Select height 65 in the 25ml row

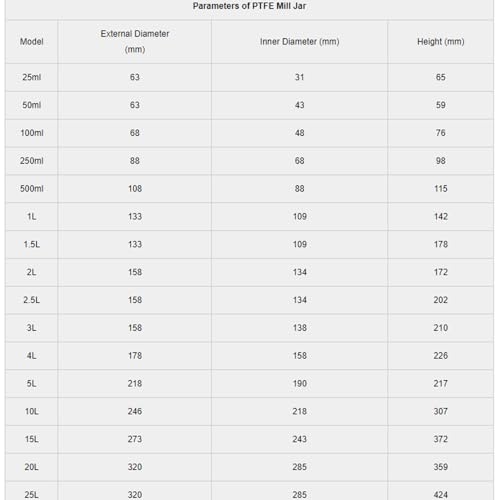[441, 77]
